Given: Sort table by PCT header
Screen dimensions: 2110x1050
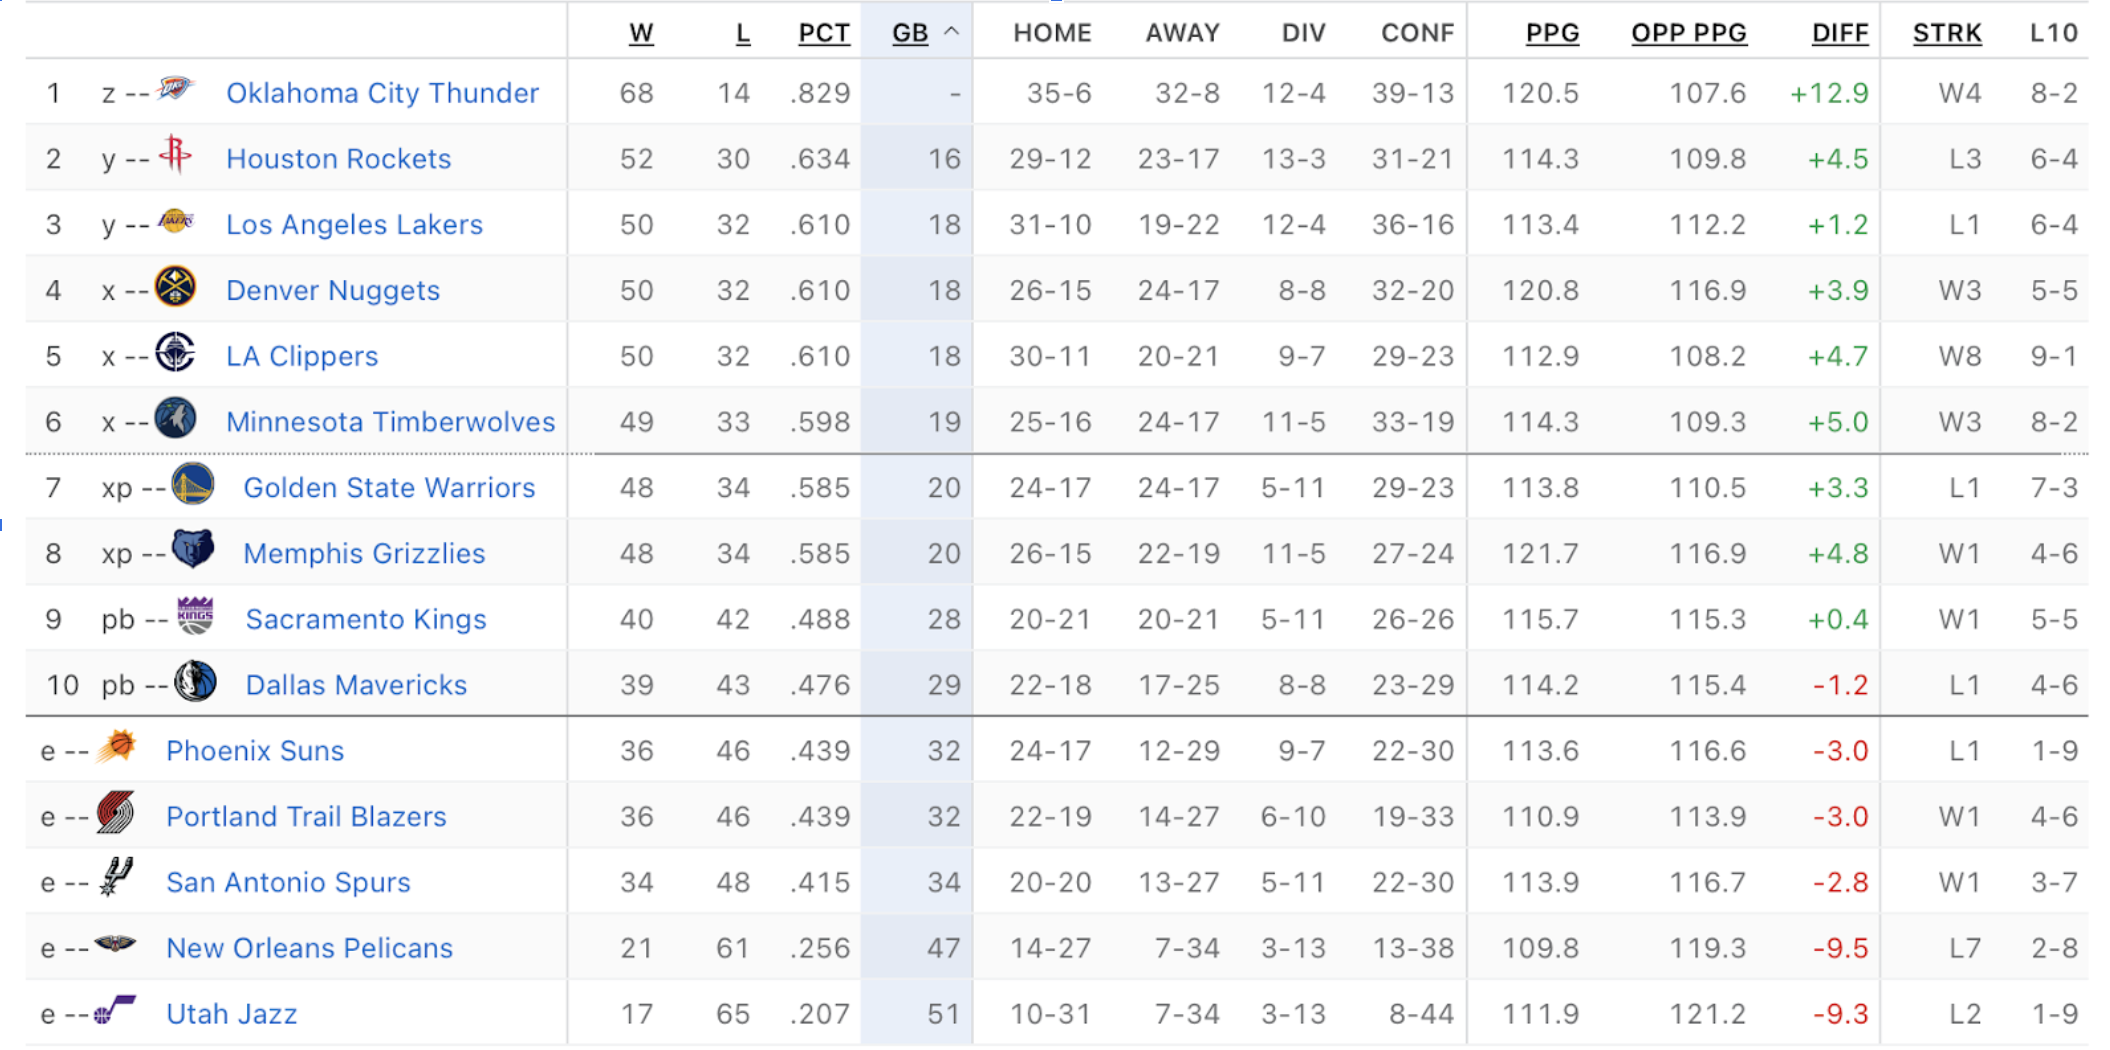Looking at the screenshot, I should pyautogui.click(x=823, y=33).
